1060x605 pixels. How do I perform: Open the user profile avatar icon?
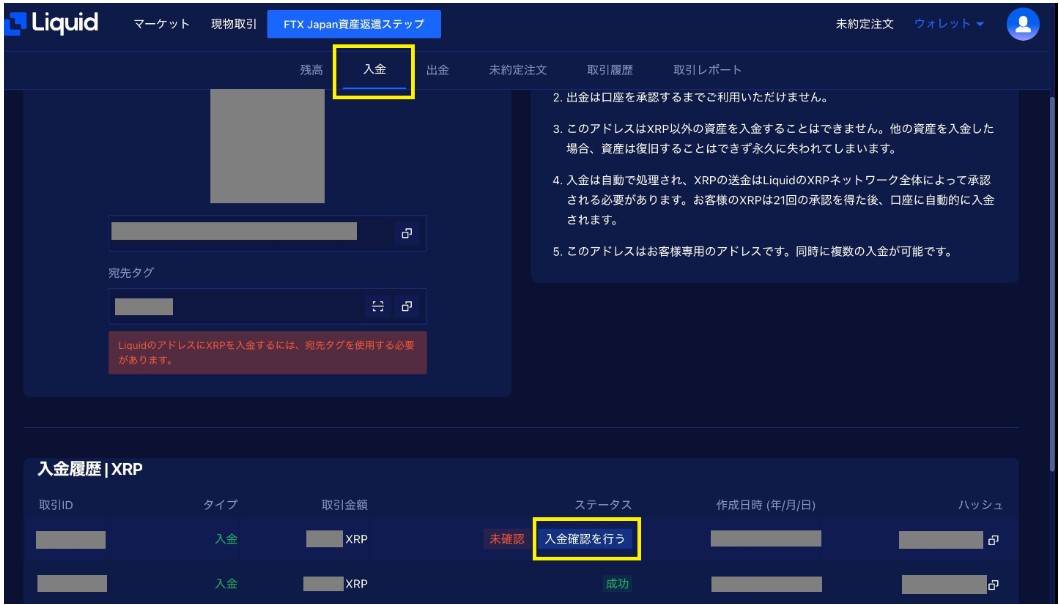[x=1023, y=24]
